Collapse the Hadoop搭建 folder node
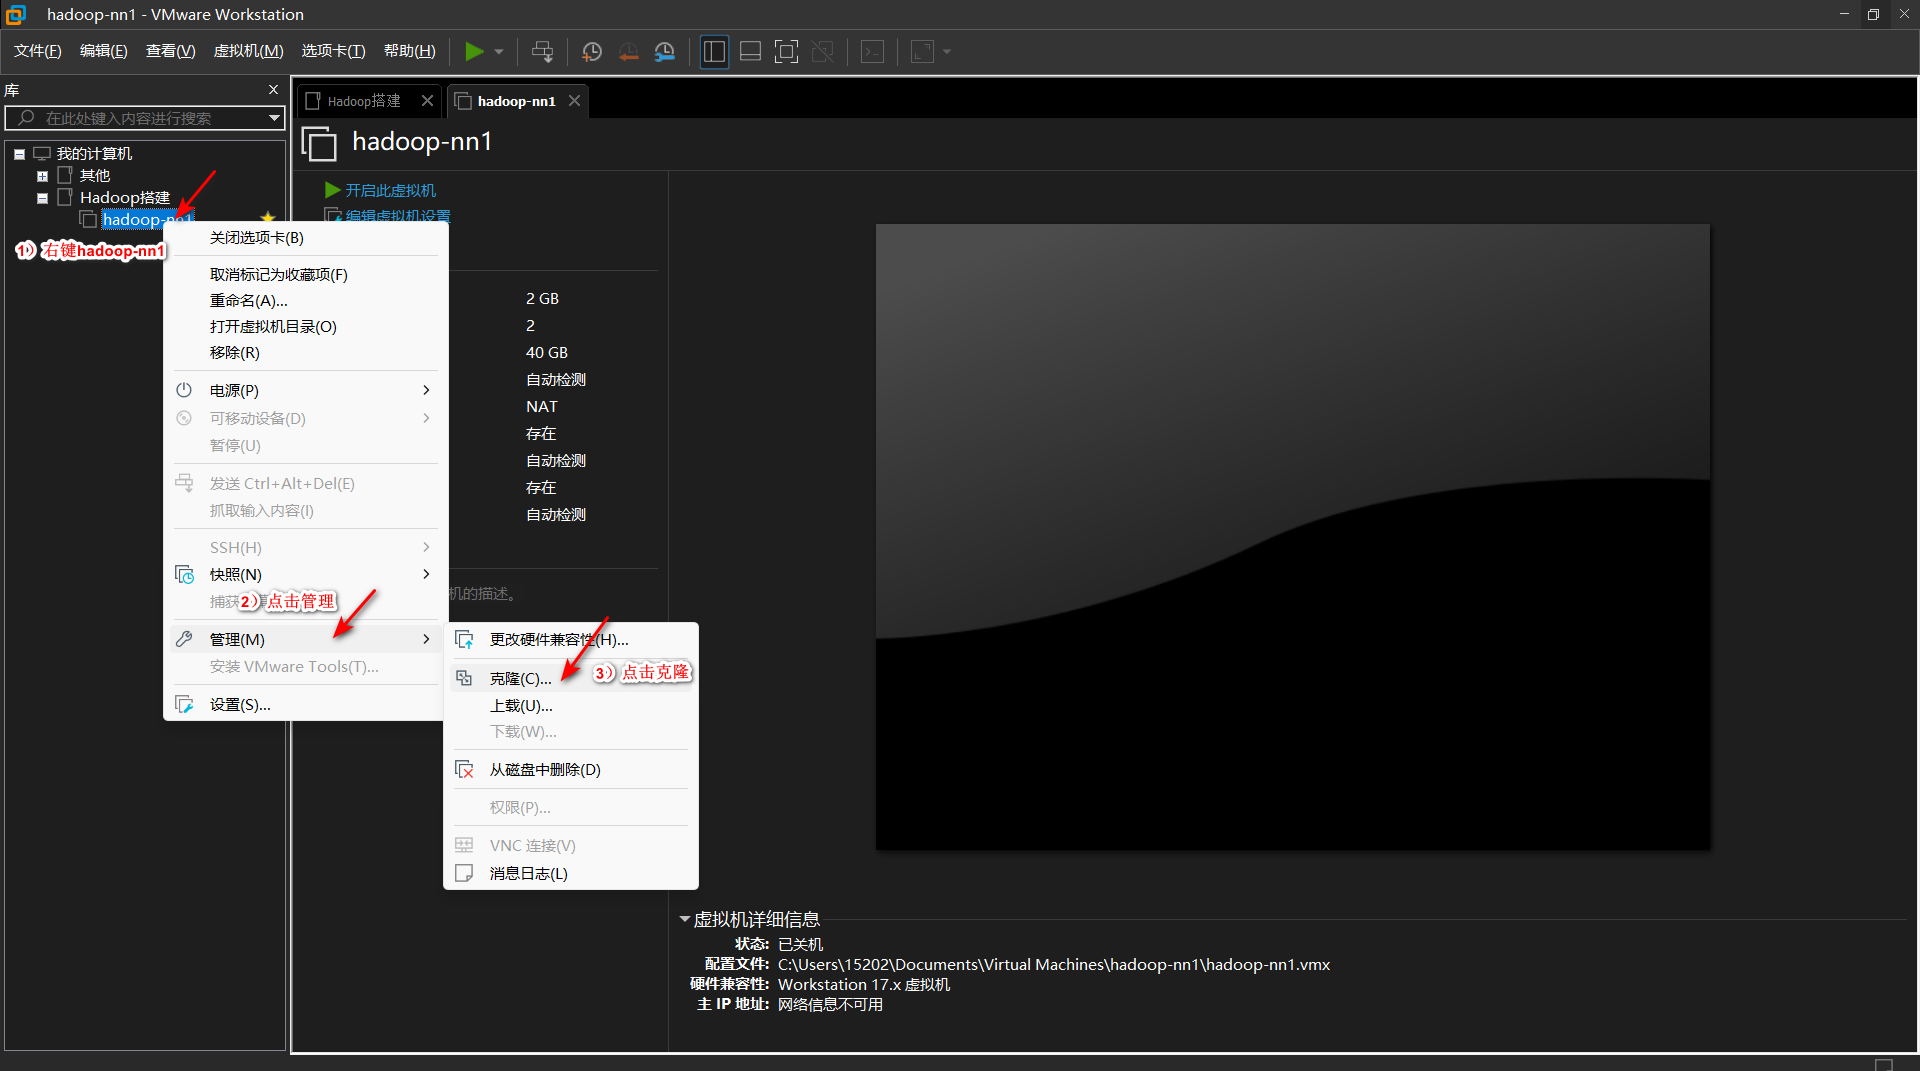 (x=42, y=198)
